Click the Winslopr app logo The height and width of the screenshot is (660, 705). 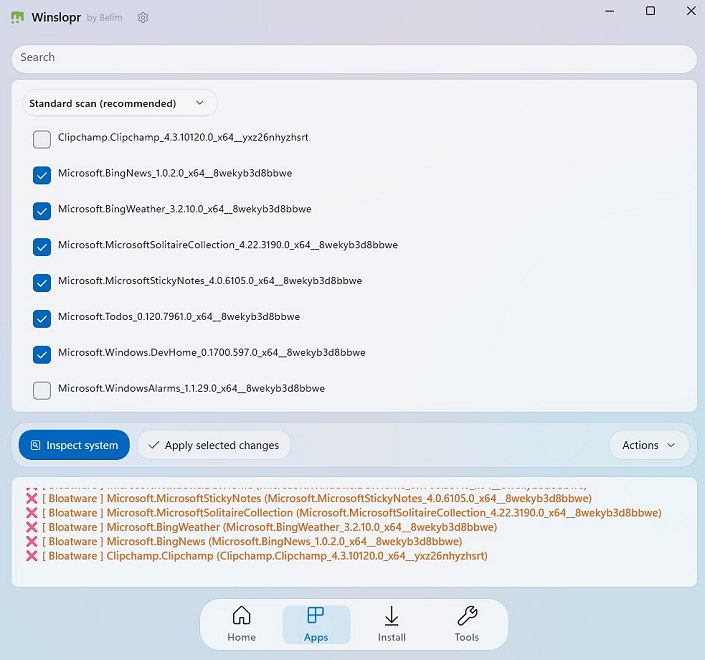coord(17,18)
